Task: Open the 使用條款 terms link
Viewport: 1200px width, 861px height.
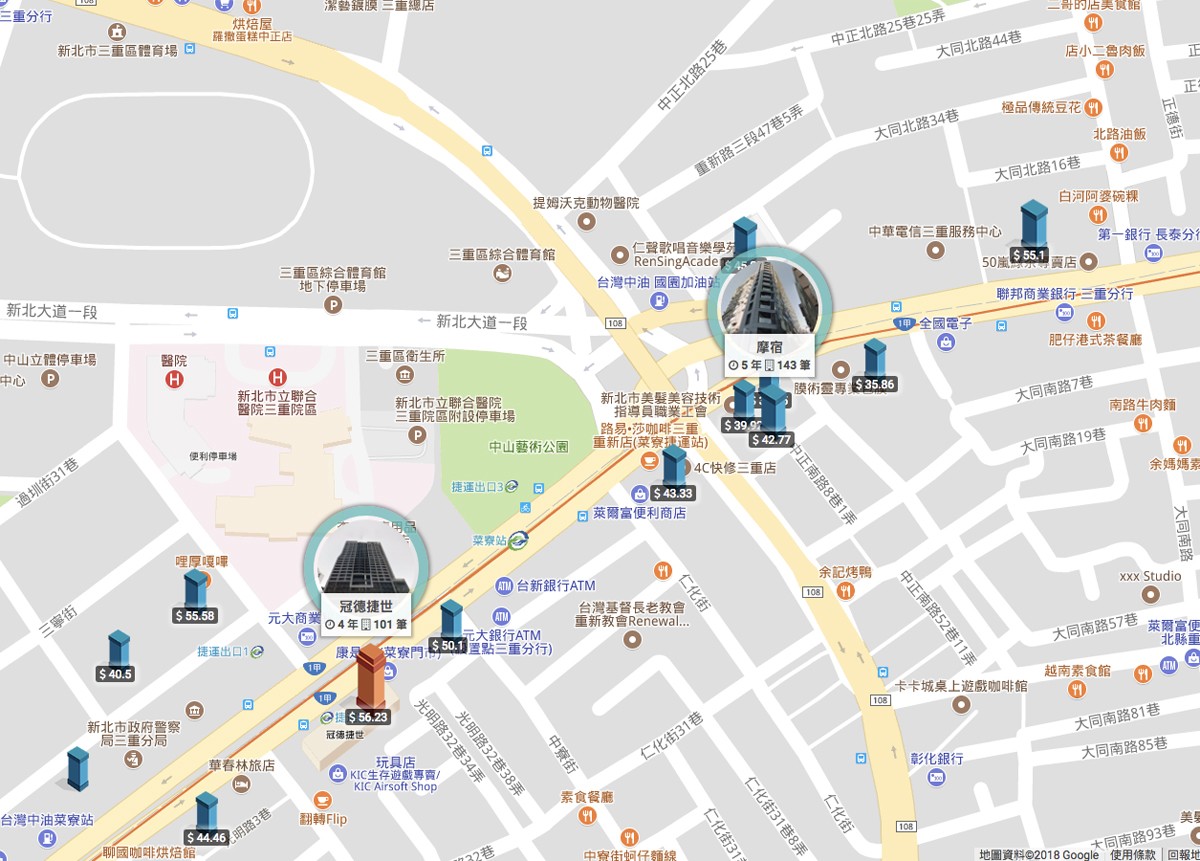Action: (x=1132, y=855)
